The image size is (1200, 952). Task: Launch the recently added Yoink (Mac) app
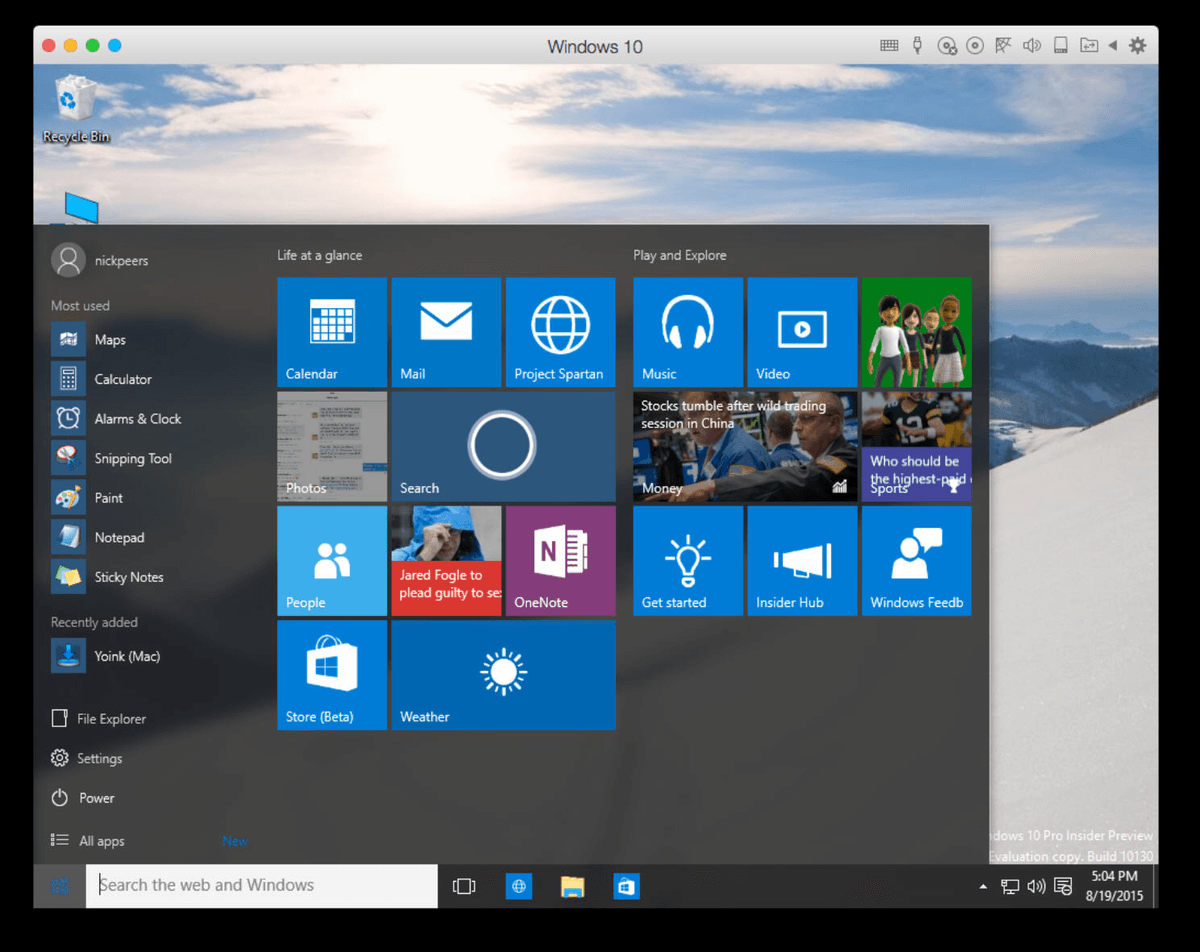[110, 656]
